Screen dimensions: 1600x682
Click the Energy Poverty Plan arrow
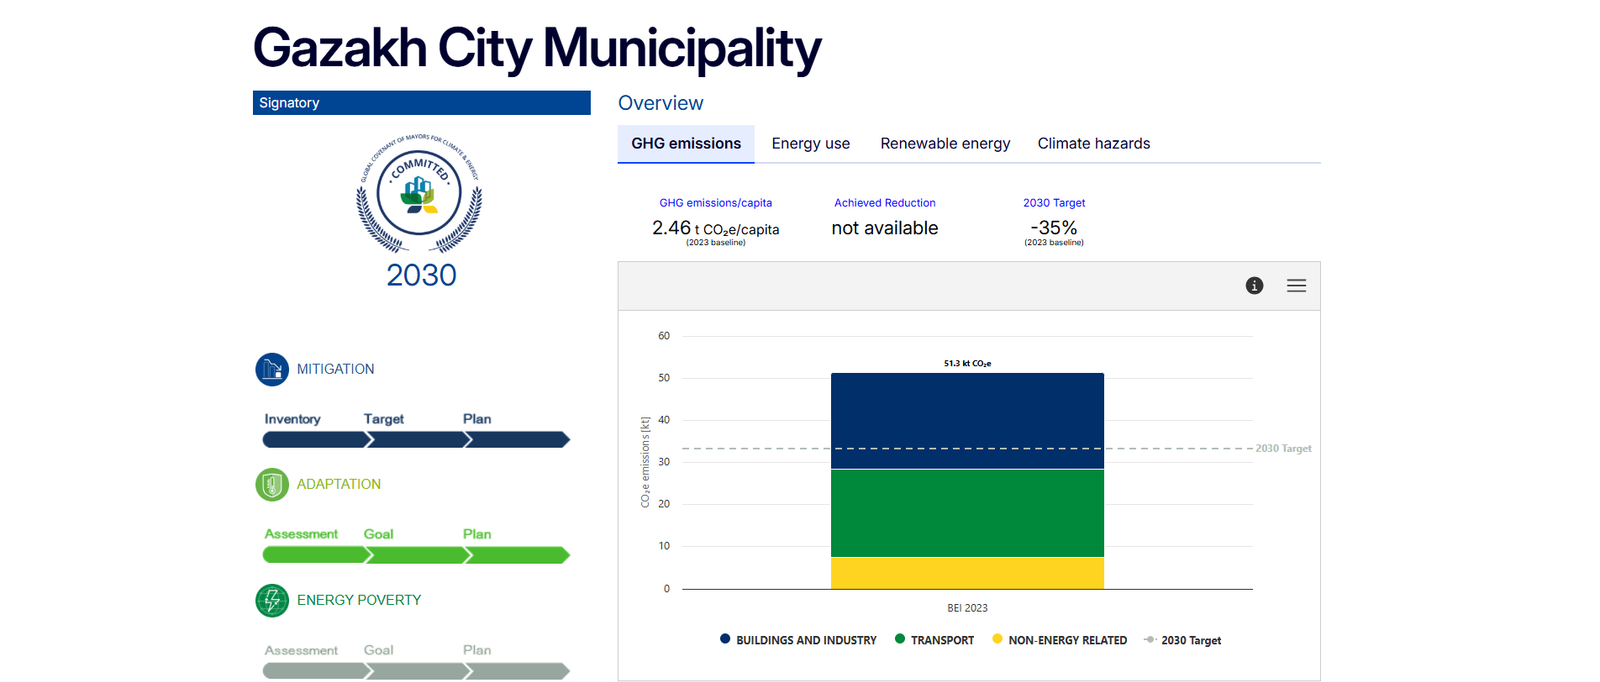517,671
